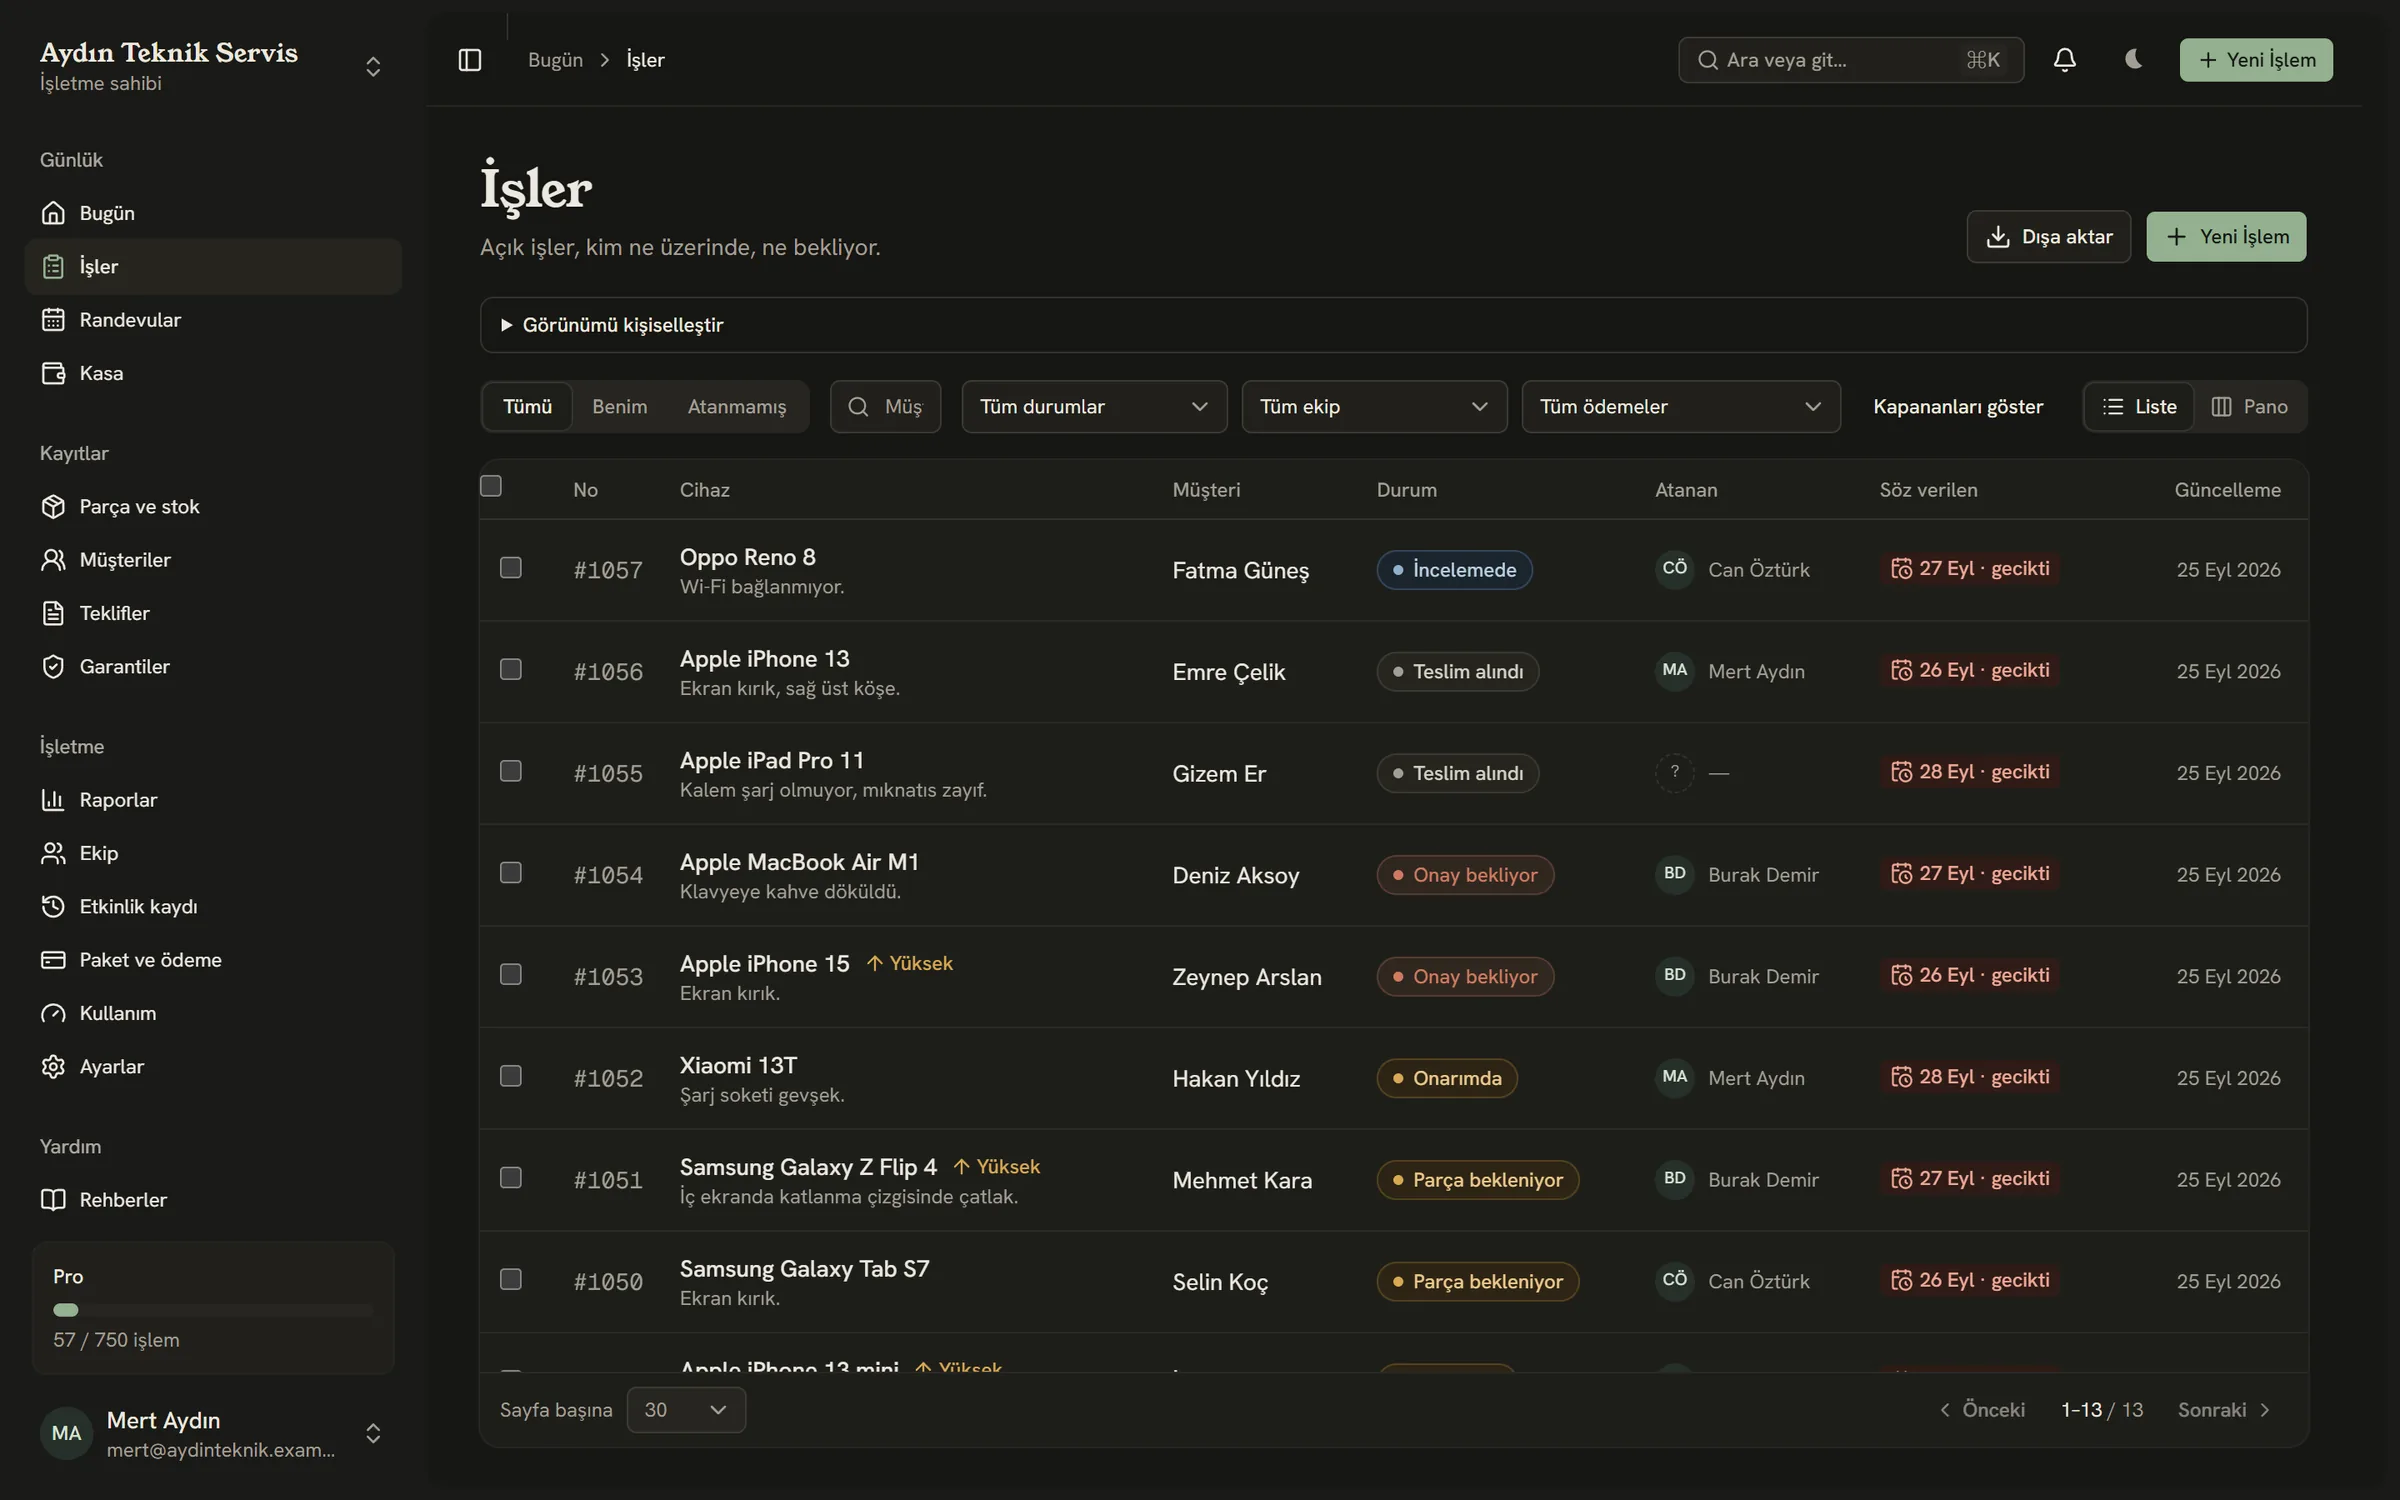The width and height of the screenshot is (2400, 1500).
Task: Open Kasa wallet page
Action: (213, 373)
